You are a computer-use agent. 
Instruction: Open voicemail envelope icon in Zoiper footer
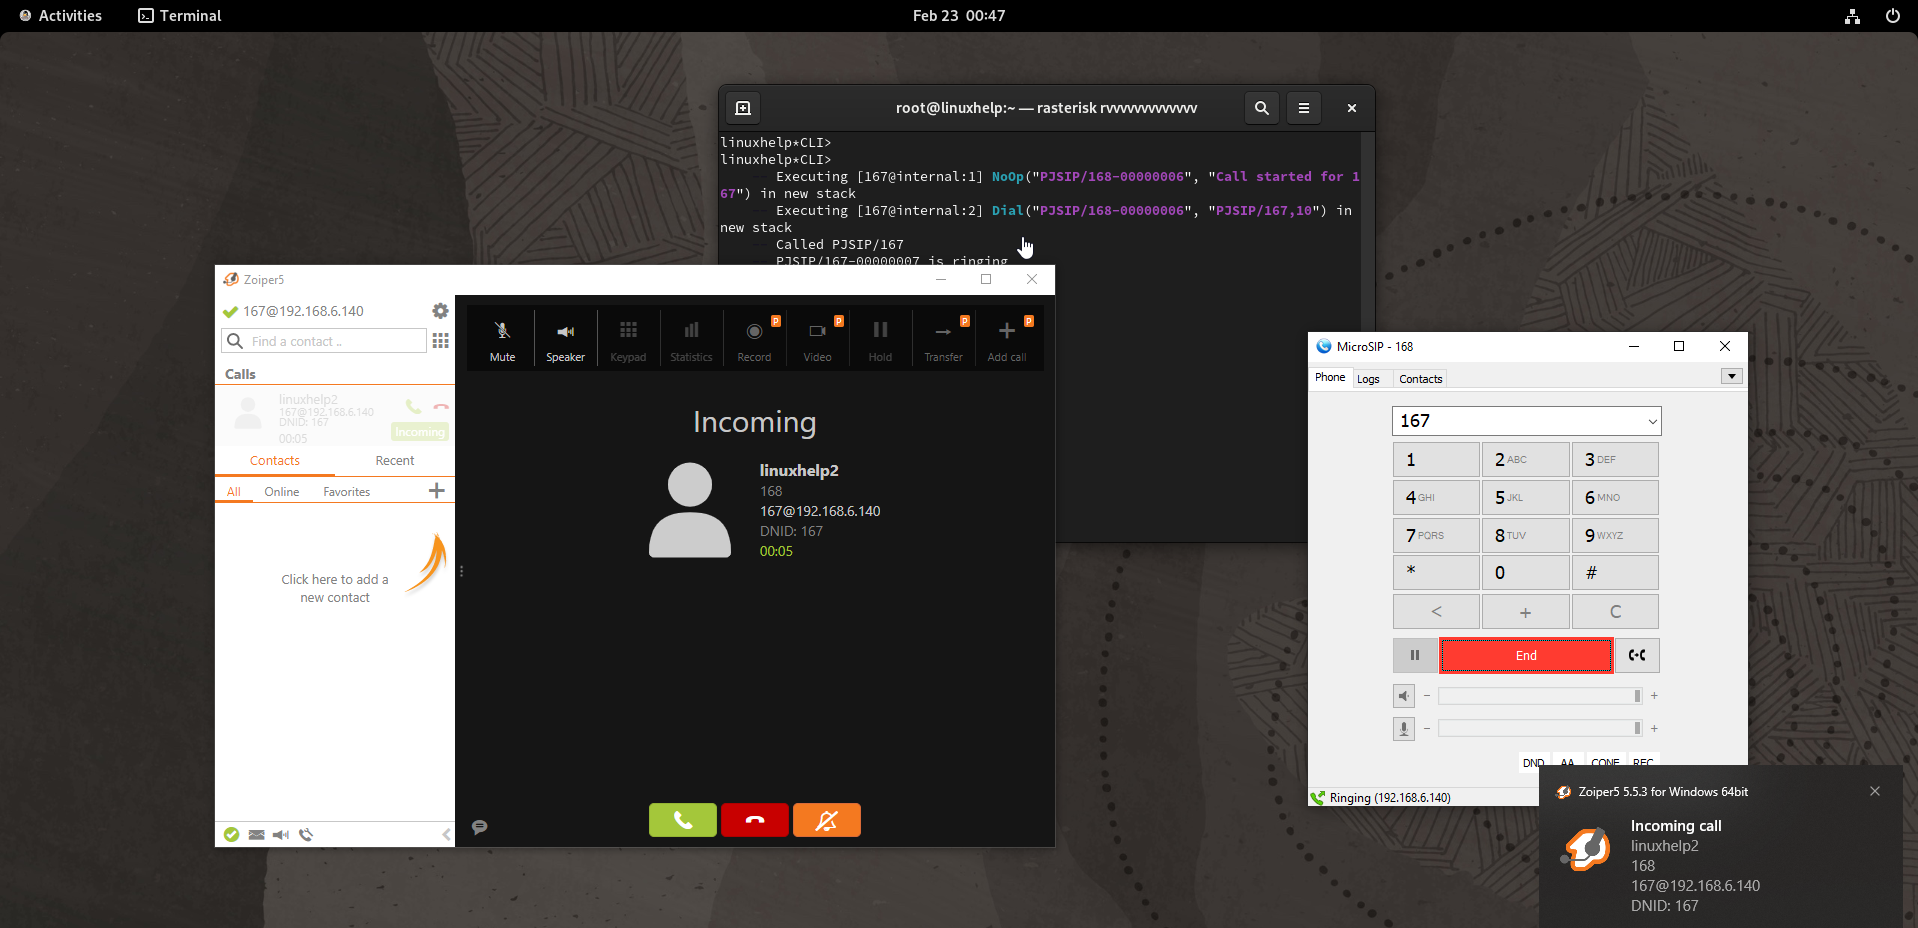(257, 834)
